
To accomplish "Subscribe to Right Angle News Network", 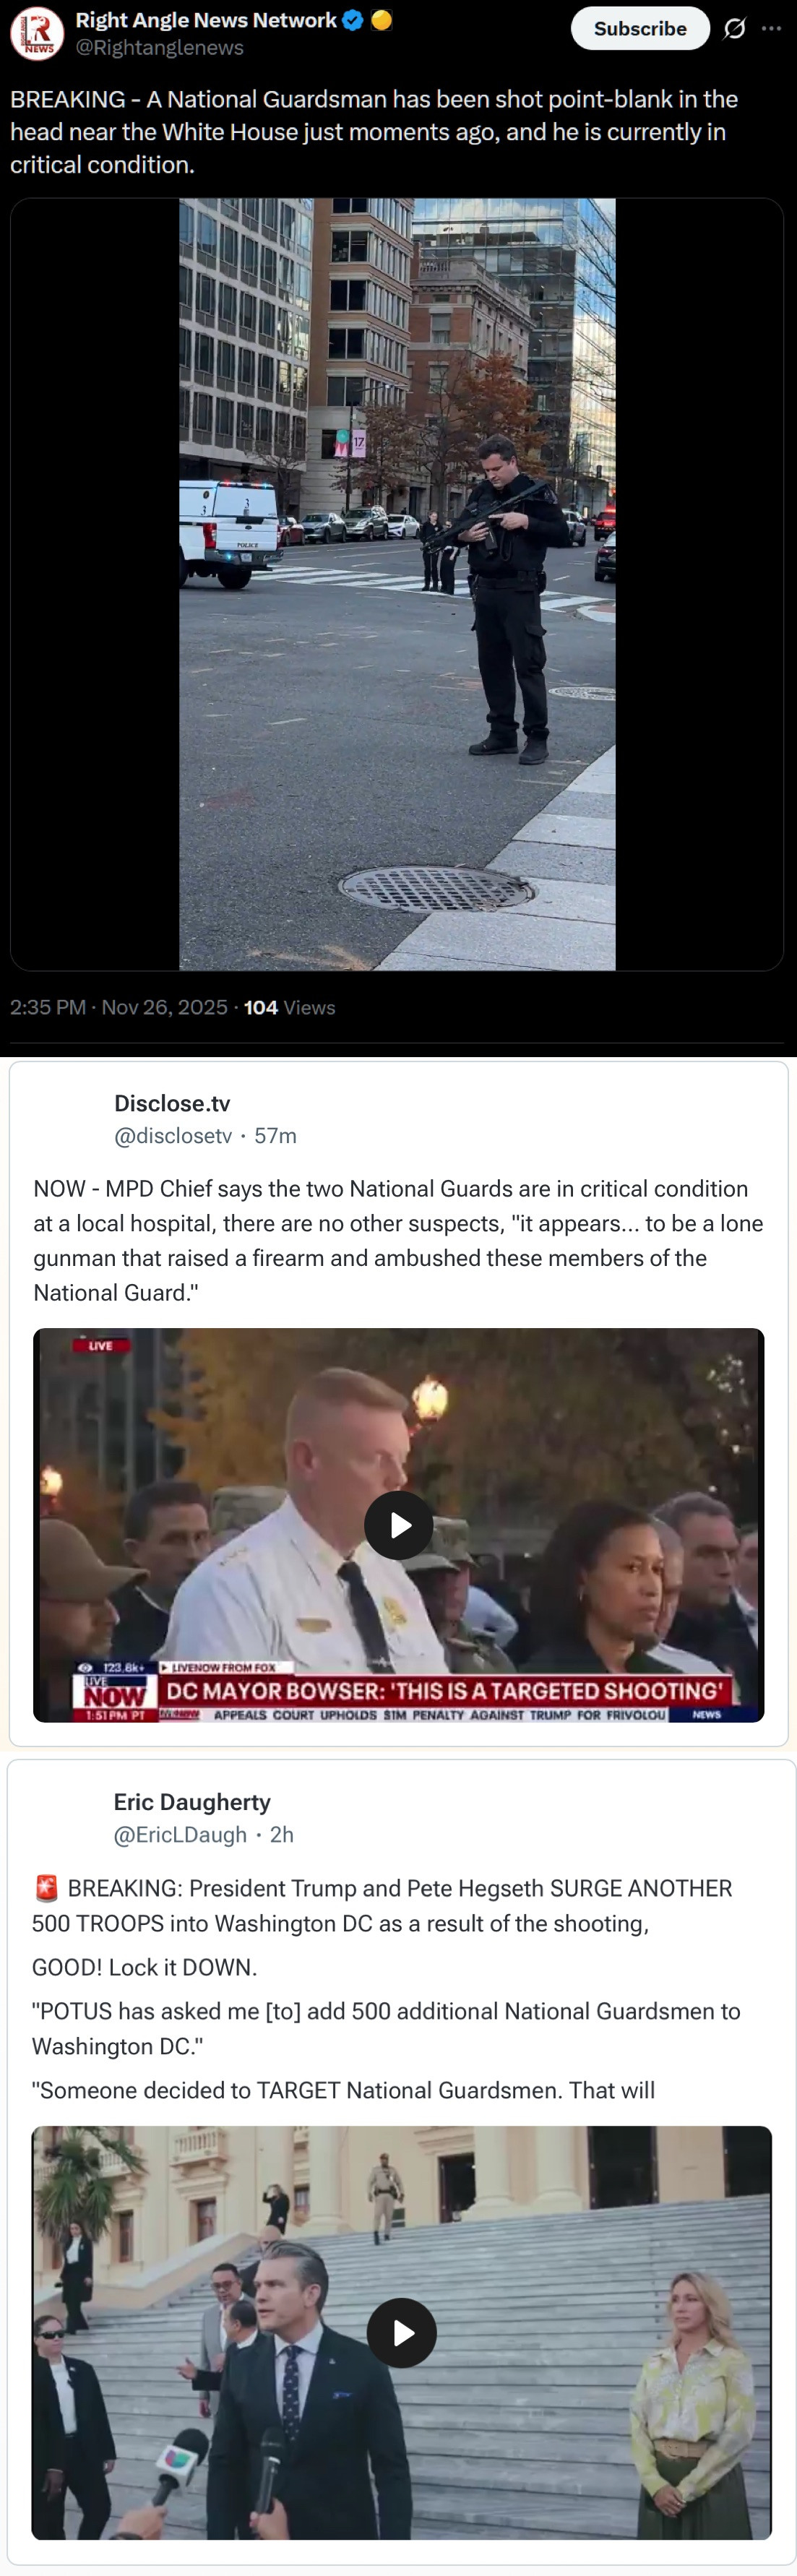I will [640, 29].
